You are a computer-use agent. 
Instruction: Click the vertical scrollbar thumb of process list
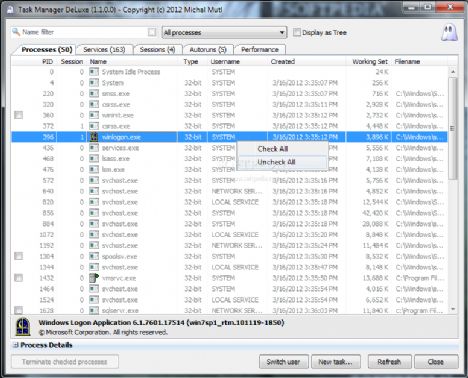(x=453, y=128)
